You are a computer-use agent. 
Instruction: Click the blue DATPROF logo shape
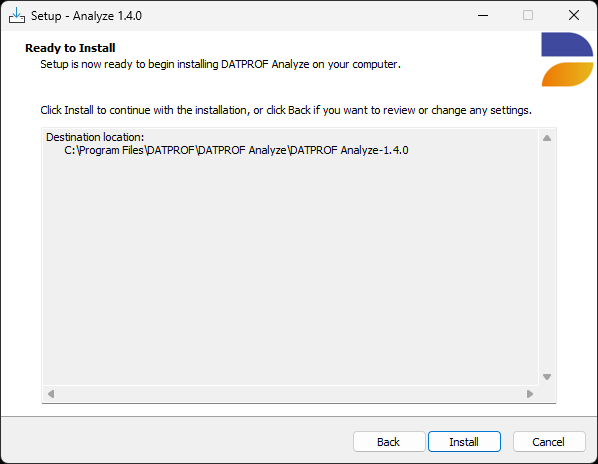567,45
